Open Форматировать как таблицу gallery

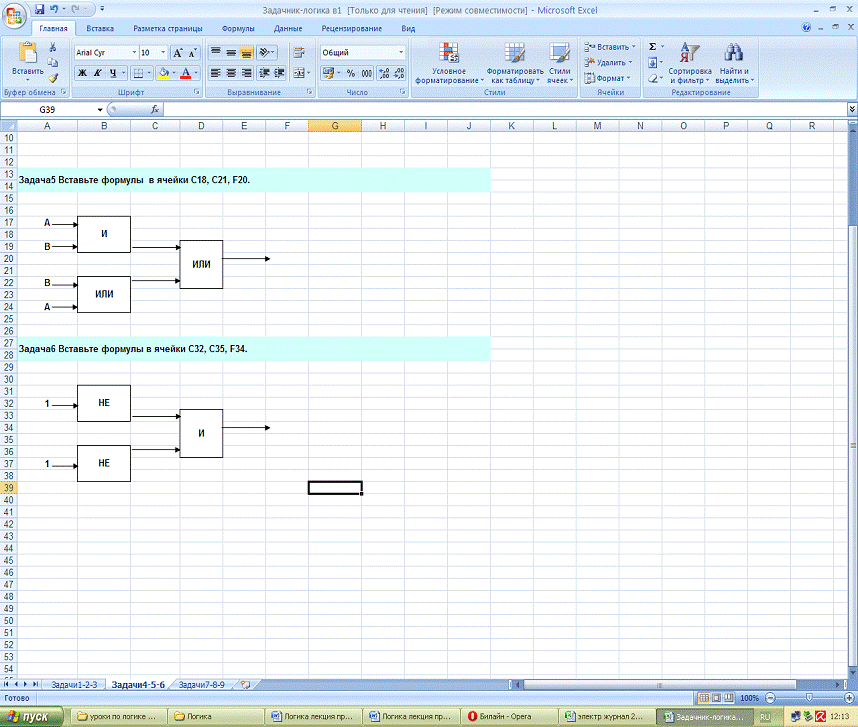click(x=514, y=63)
